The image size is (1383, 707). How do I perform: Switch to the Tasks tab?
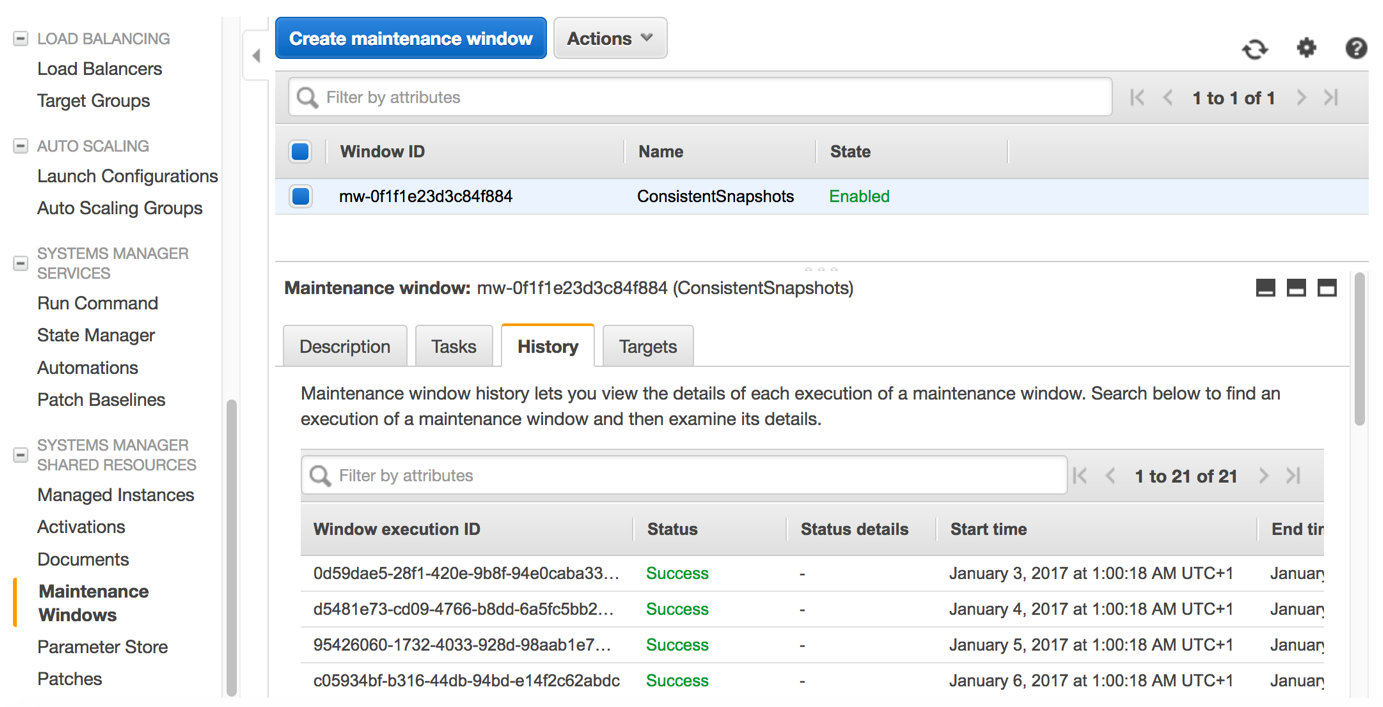coord(453,347)
